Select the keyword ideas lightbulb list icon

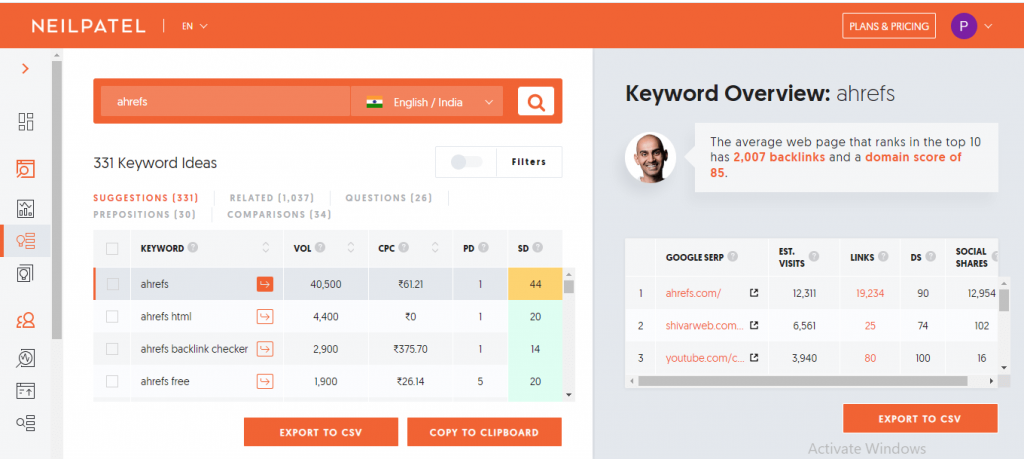(25, 240)
